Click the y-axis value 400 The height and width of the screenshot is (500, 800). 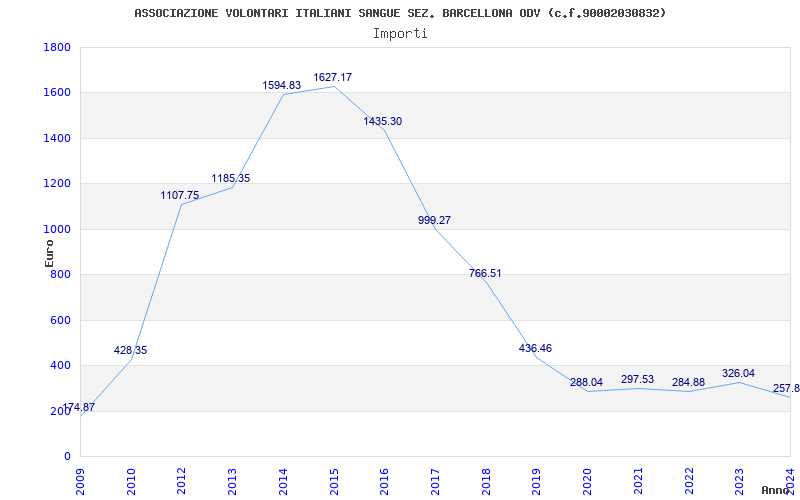click(x=61, y=366)
